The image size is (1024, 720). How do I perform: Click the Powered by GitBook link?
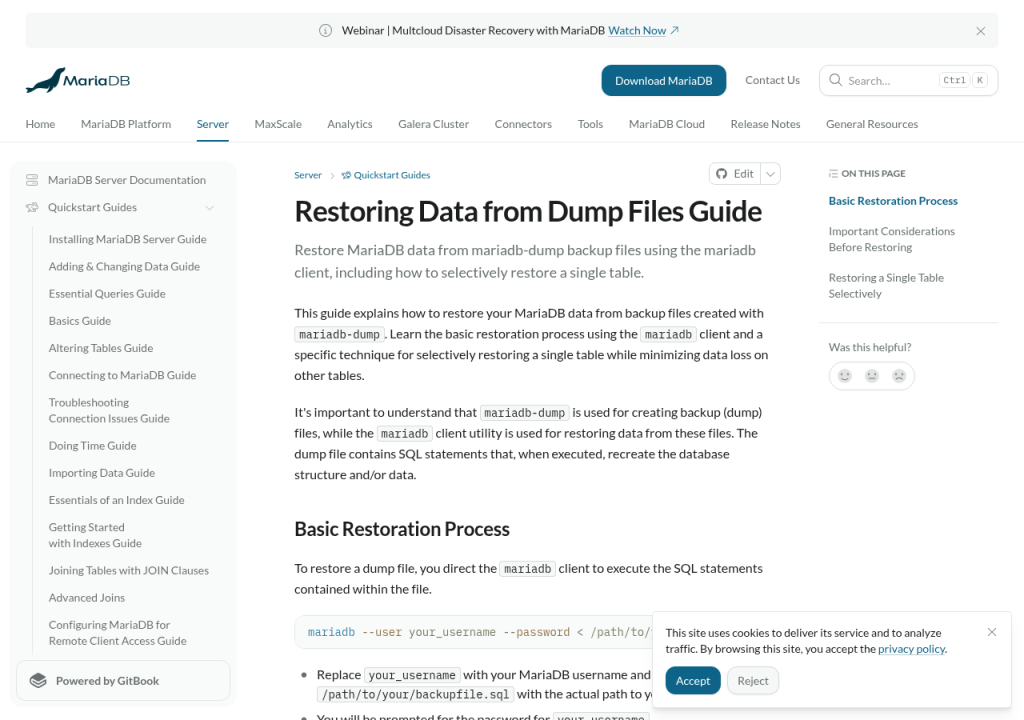pos(123,681)
